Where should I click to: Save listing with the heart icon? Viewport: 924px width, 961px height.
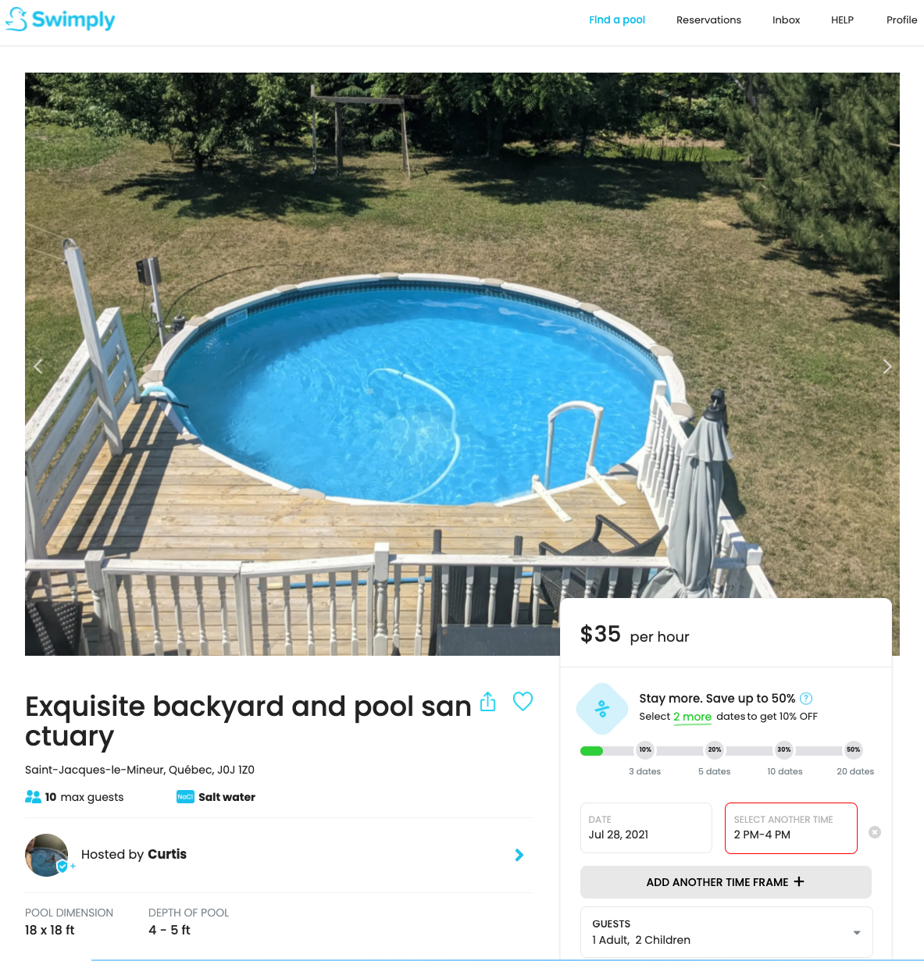coord(523,701)
